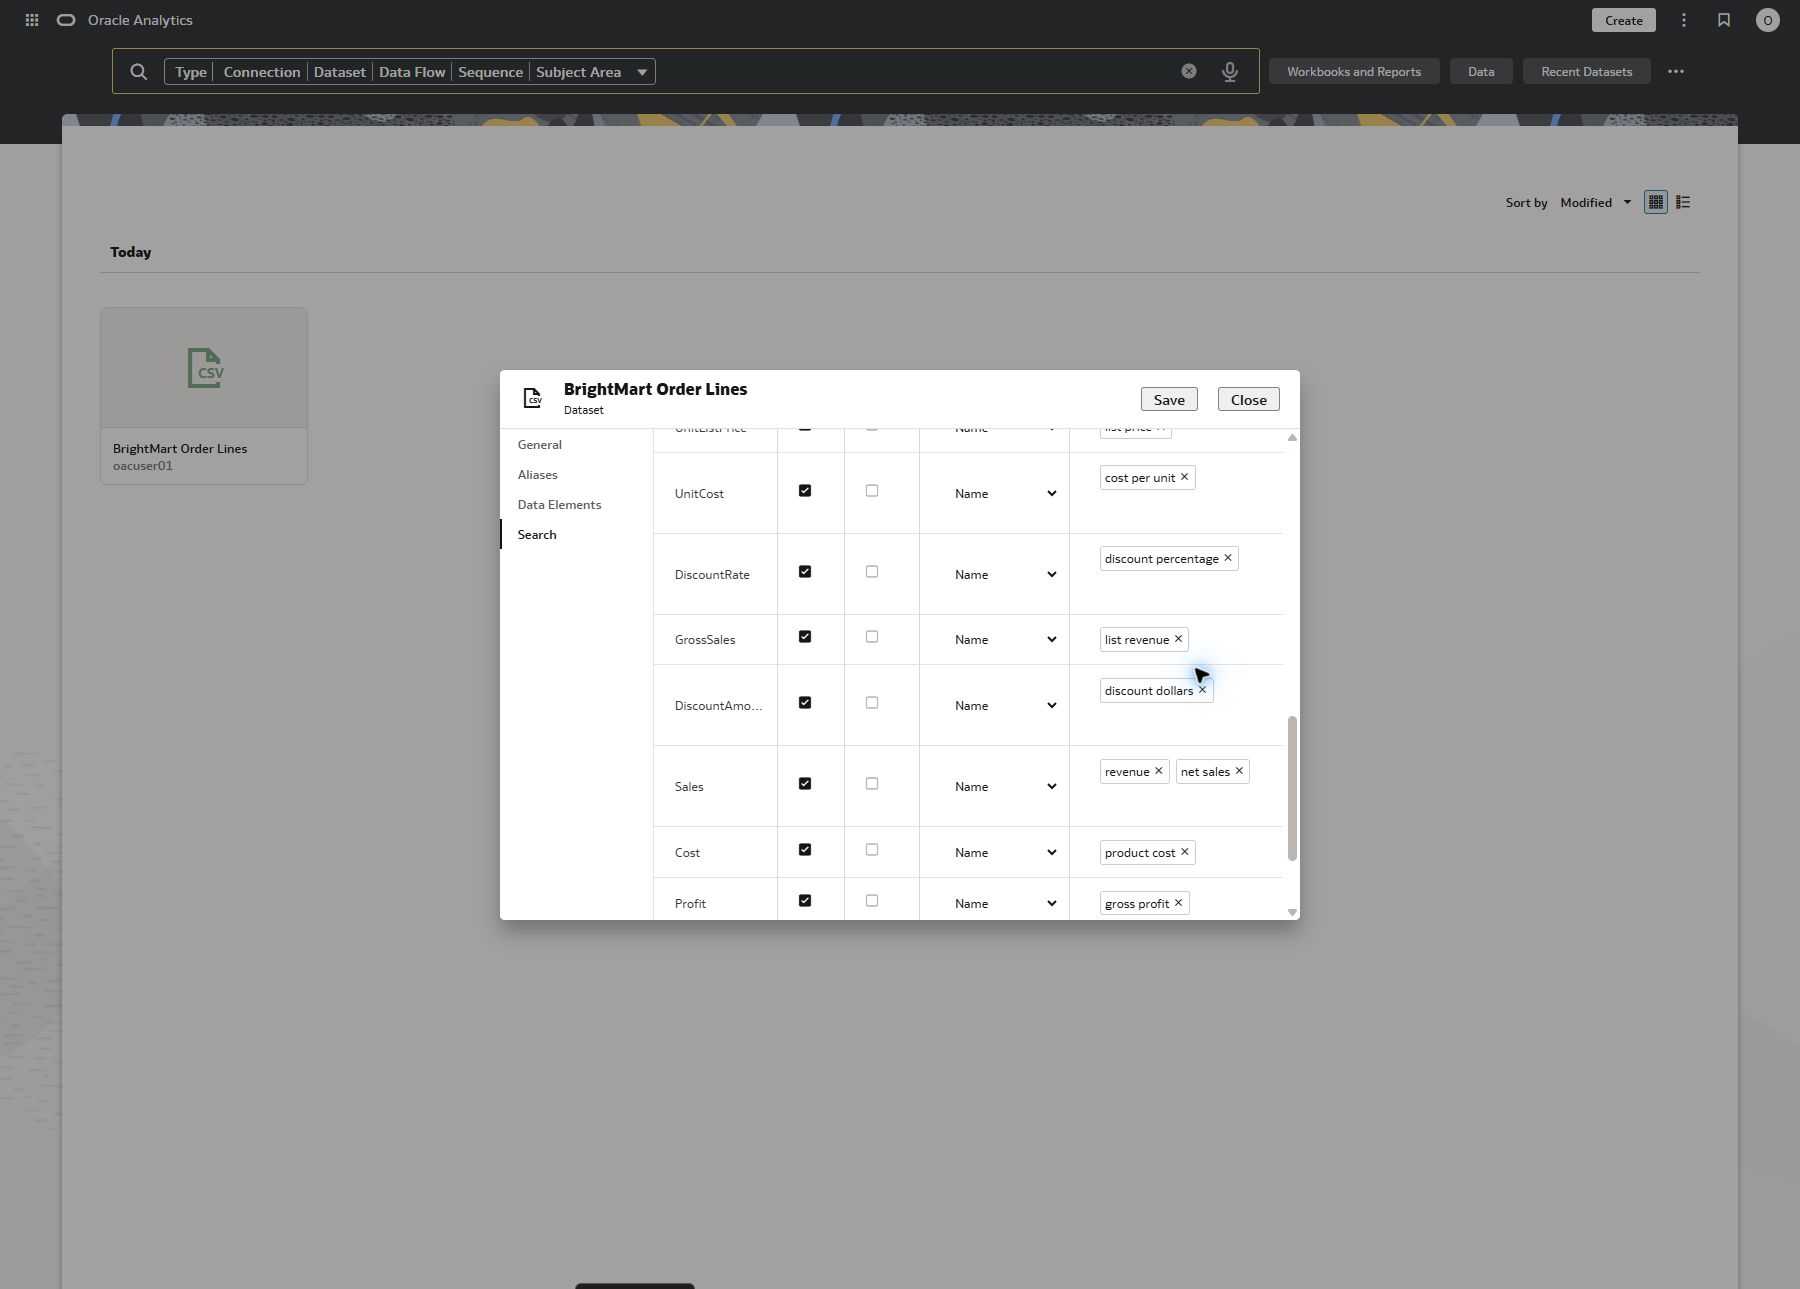The height and width of the screenshot is (1289, 1800).
Task: Remove the 'discount percentage' synonym tag
Action: pyautogui.click(x=1228, y=558)
